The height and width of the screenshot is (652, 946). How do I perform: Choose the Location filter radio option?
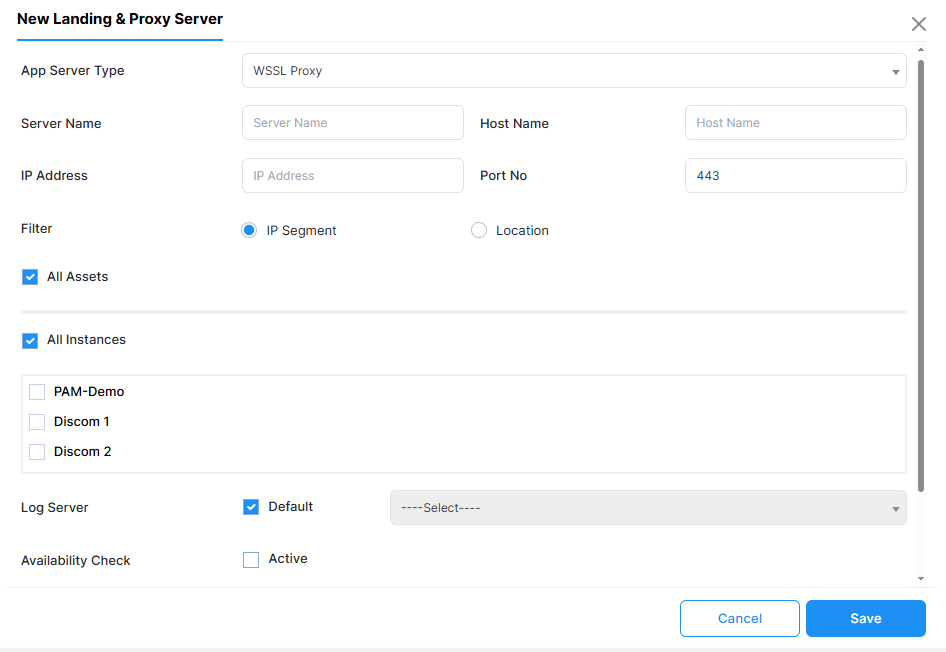(479, 230)
